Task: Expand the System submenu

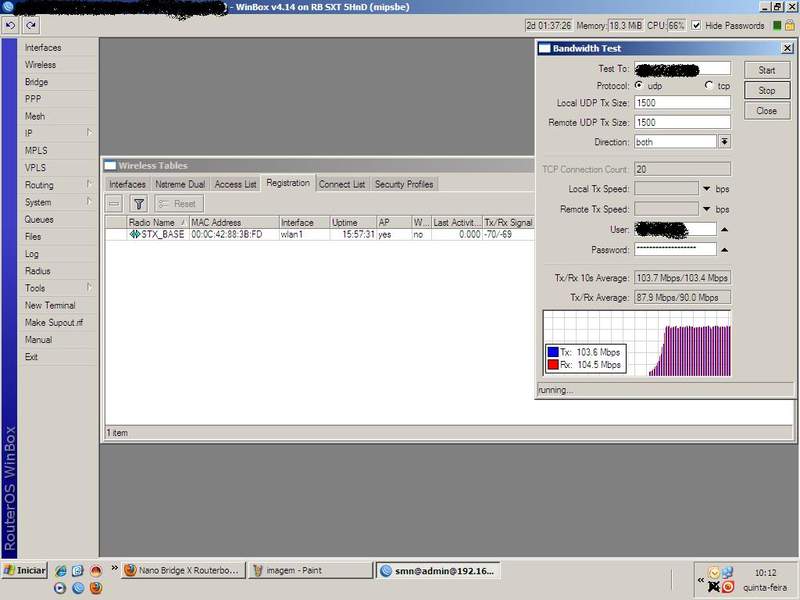Action: [57, 202]
